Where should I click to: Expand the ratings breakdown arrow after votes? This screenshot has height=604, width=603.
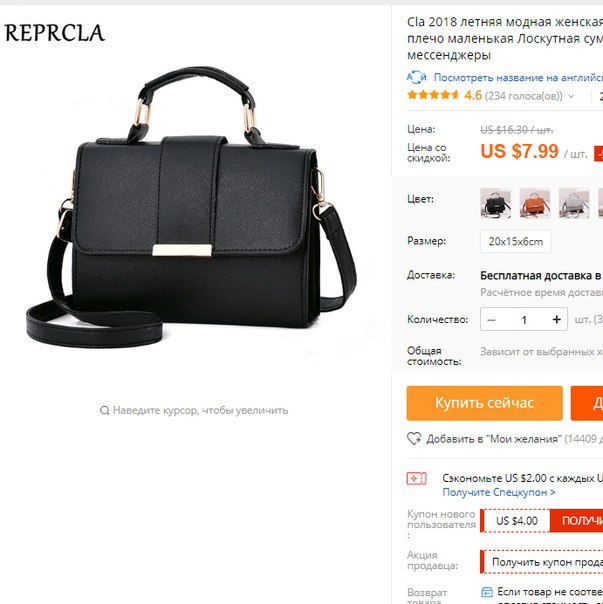[571, 96]
